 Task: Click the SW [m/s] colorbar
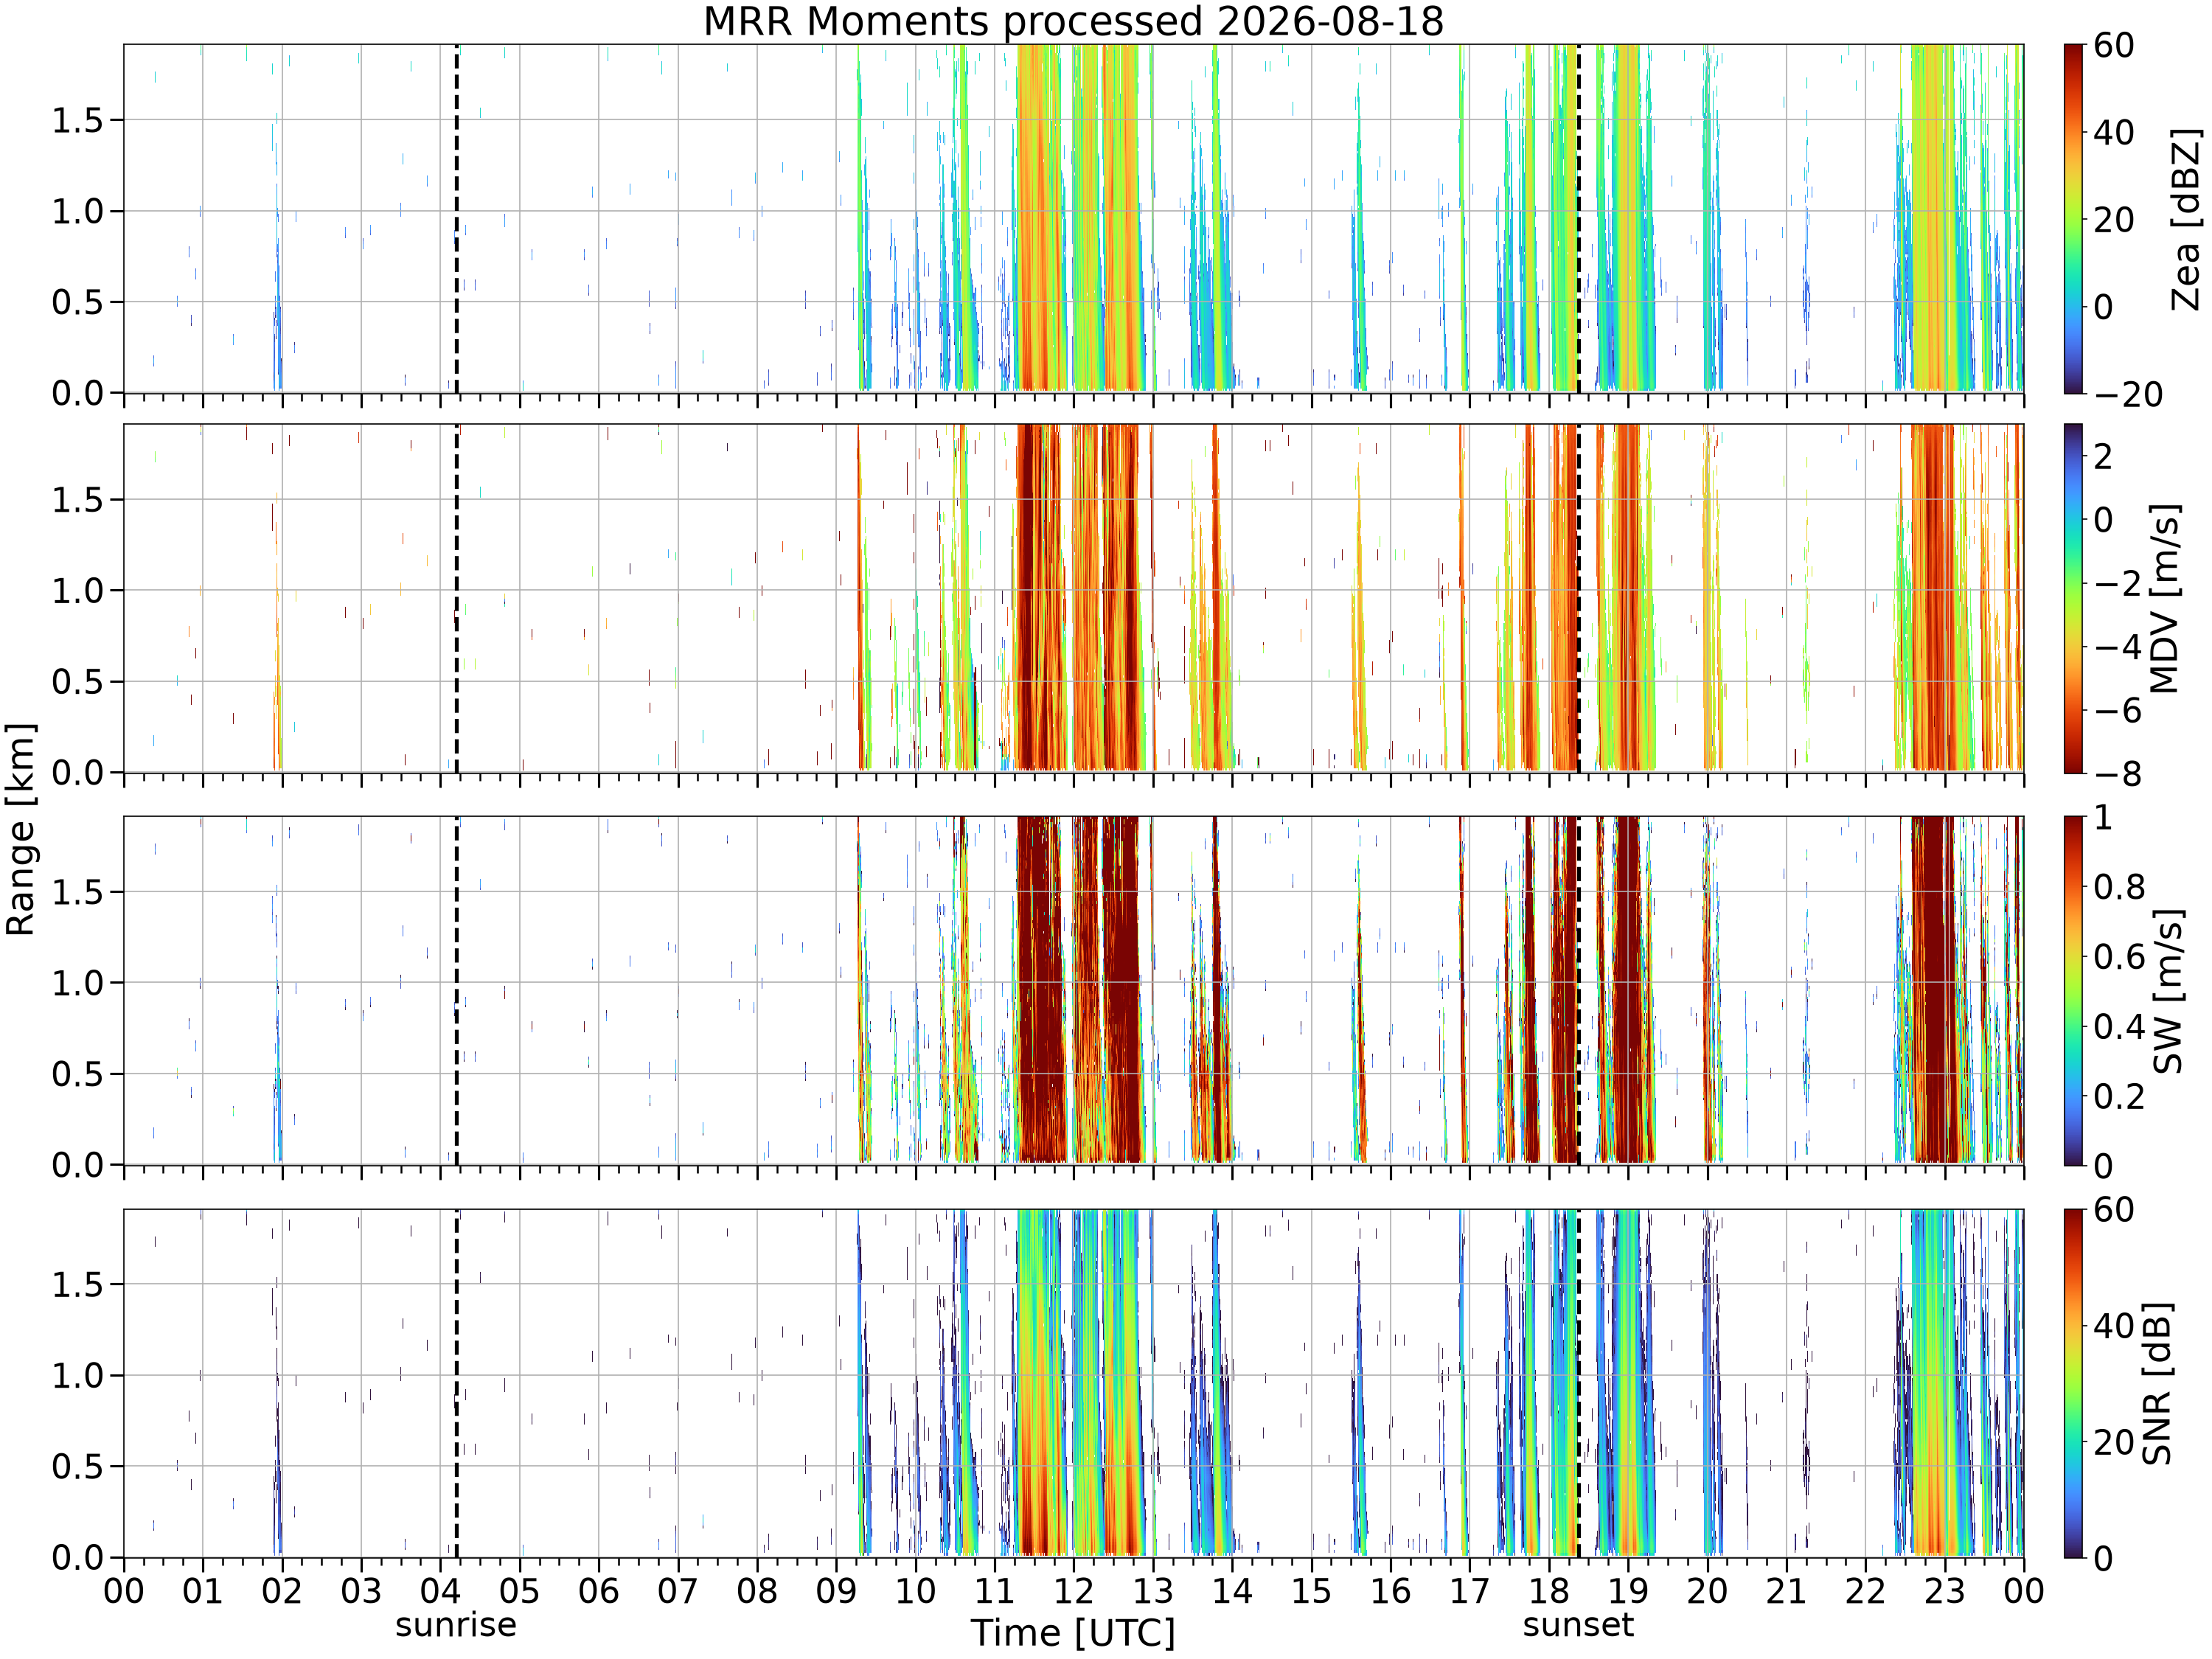pyautogui.click(x=2073, y=991)
